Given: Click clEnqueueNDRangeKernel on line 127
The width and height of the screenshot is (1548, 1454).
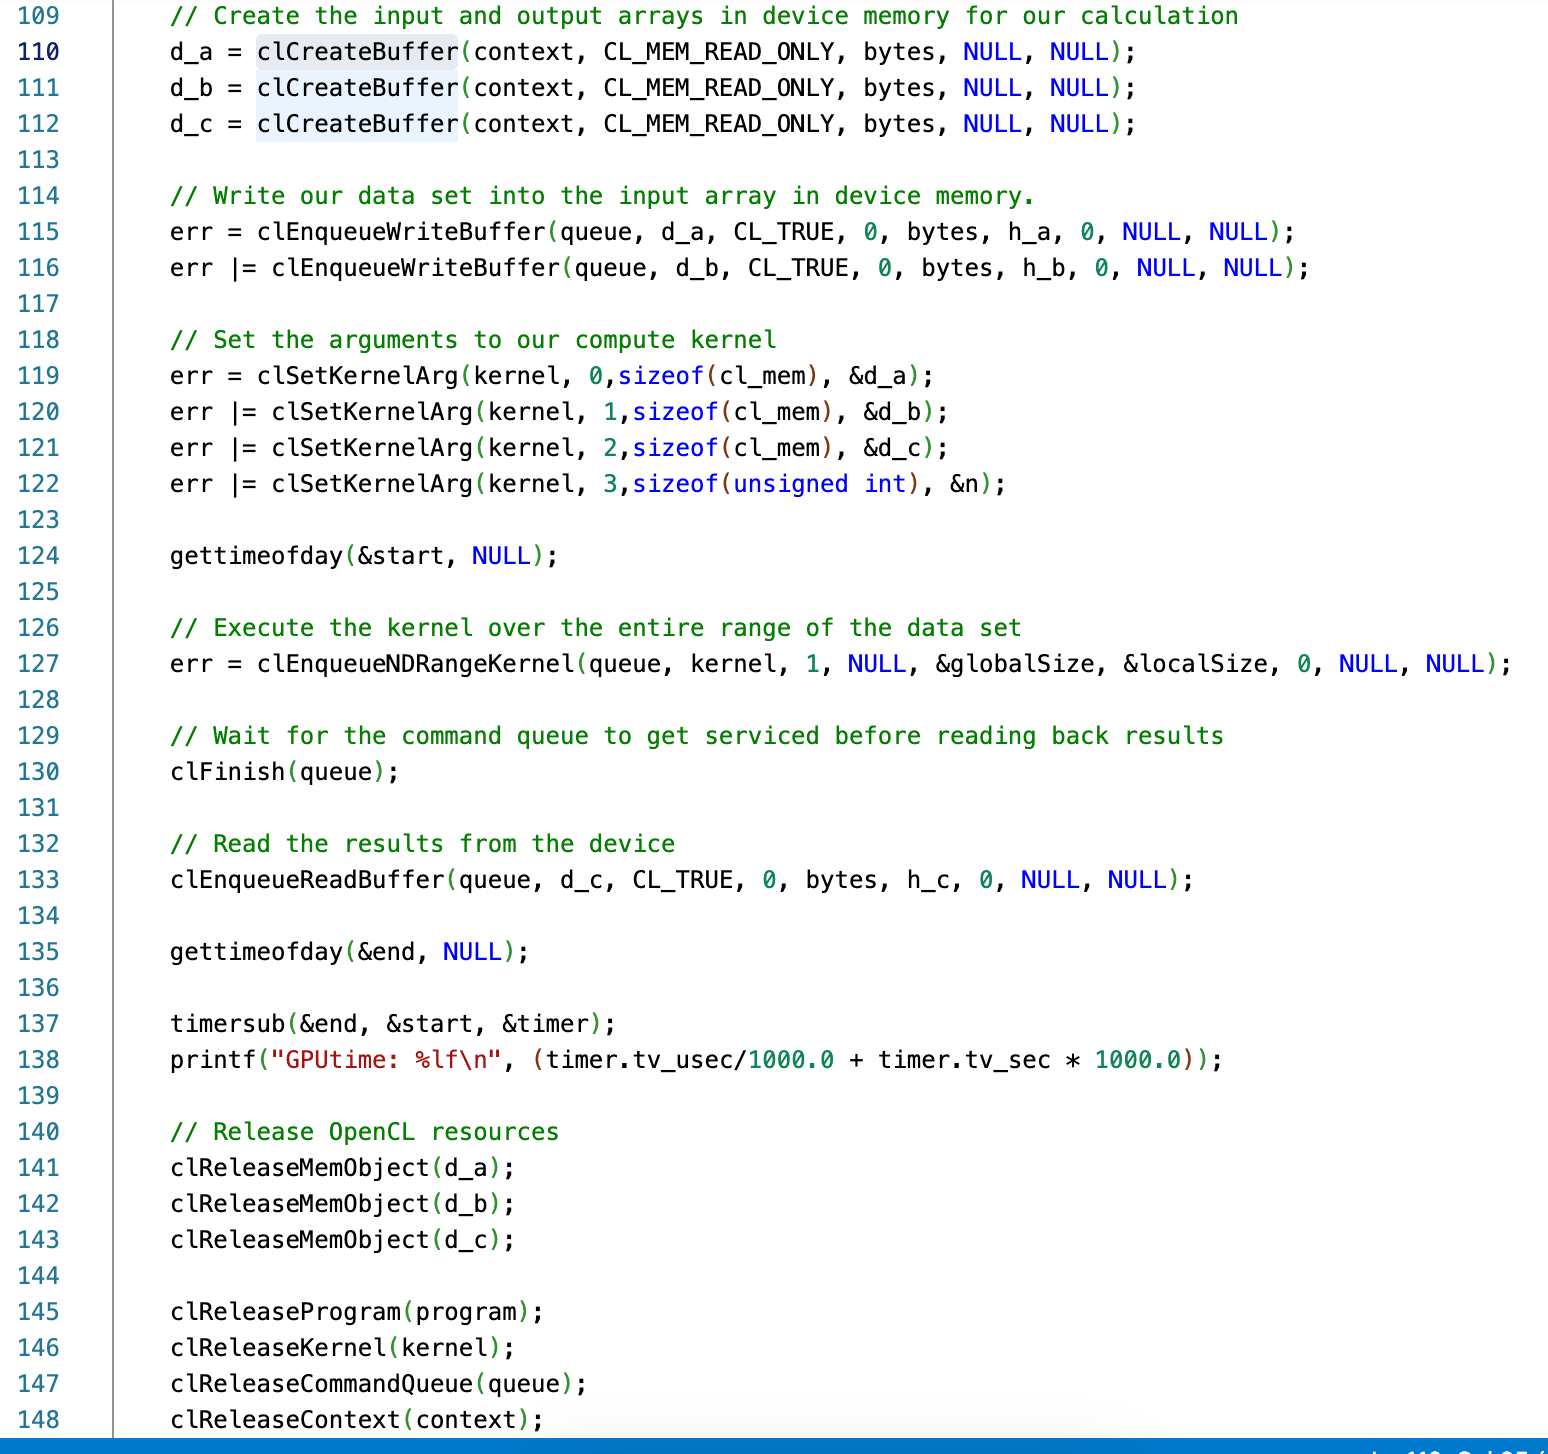Looking at the screenshot, I should [x=415, y=664].
